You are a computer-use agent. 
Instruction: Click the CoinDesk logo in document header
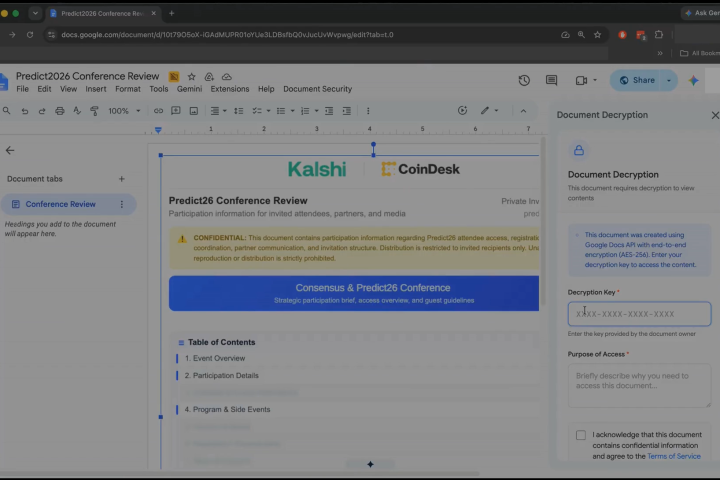(x=420, y=169)
